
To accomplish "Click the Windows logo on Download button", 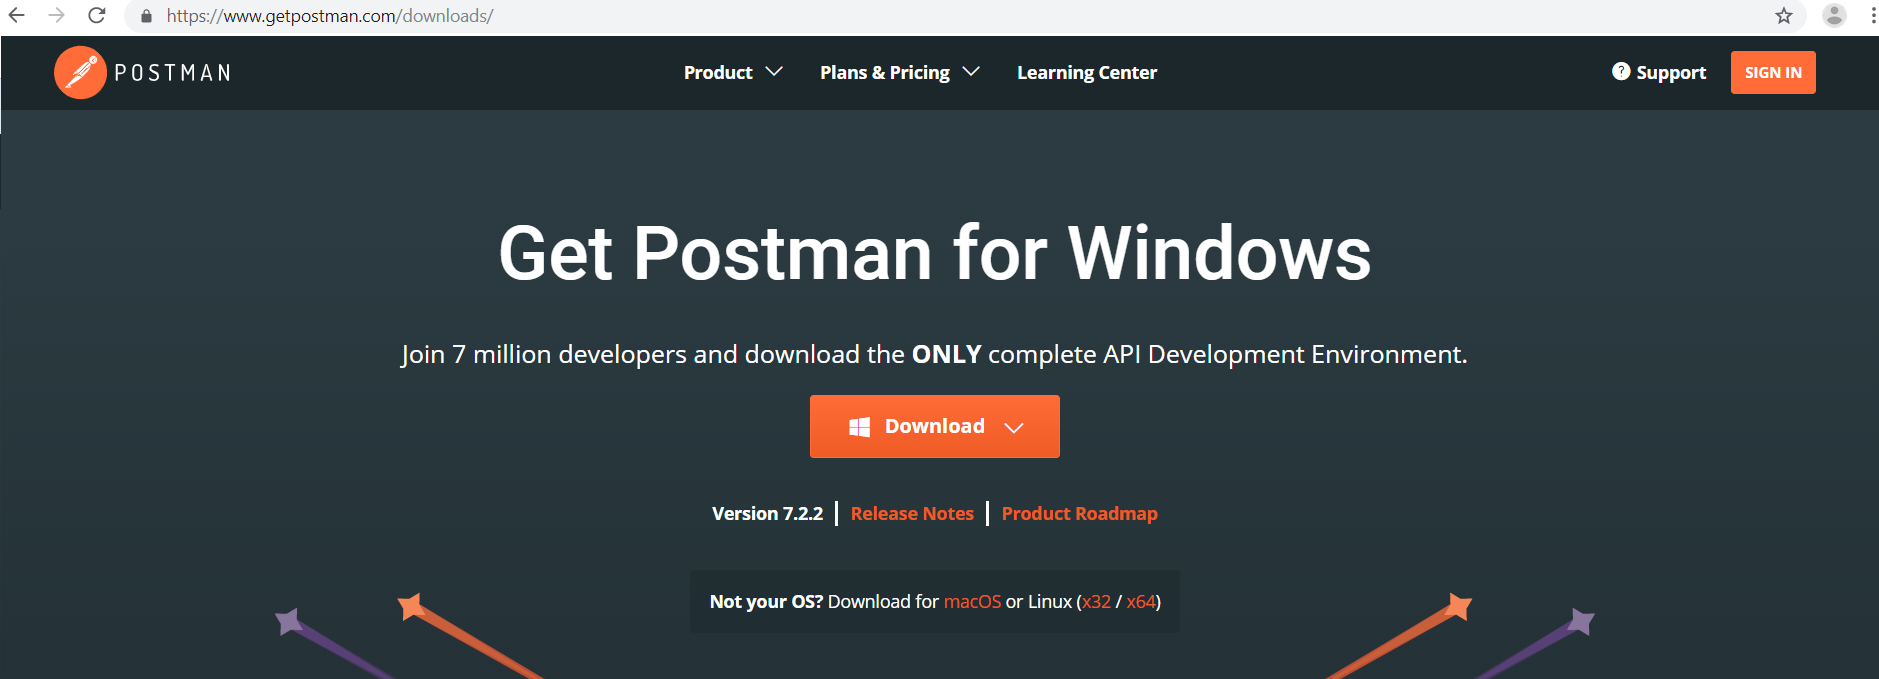I will click(x=859, y=427).
